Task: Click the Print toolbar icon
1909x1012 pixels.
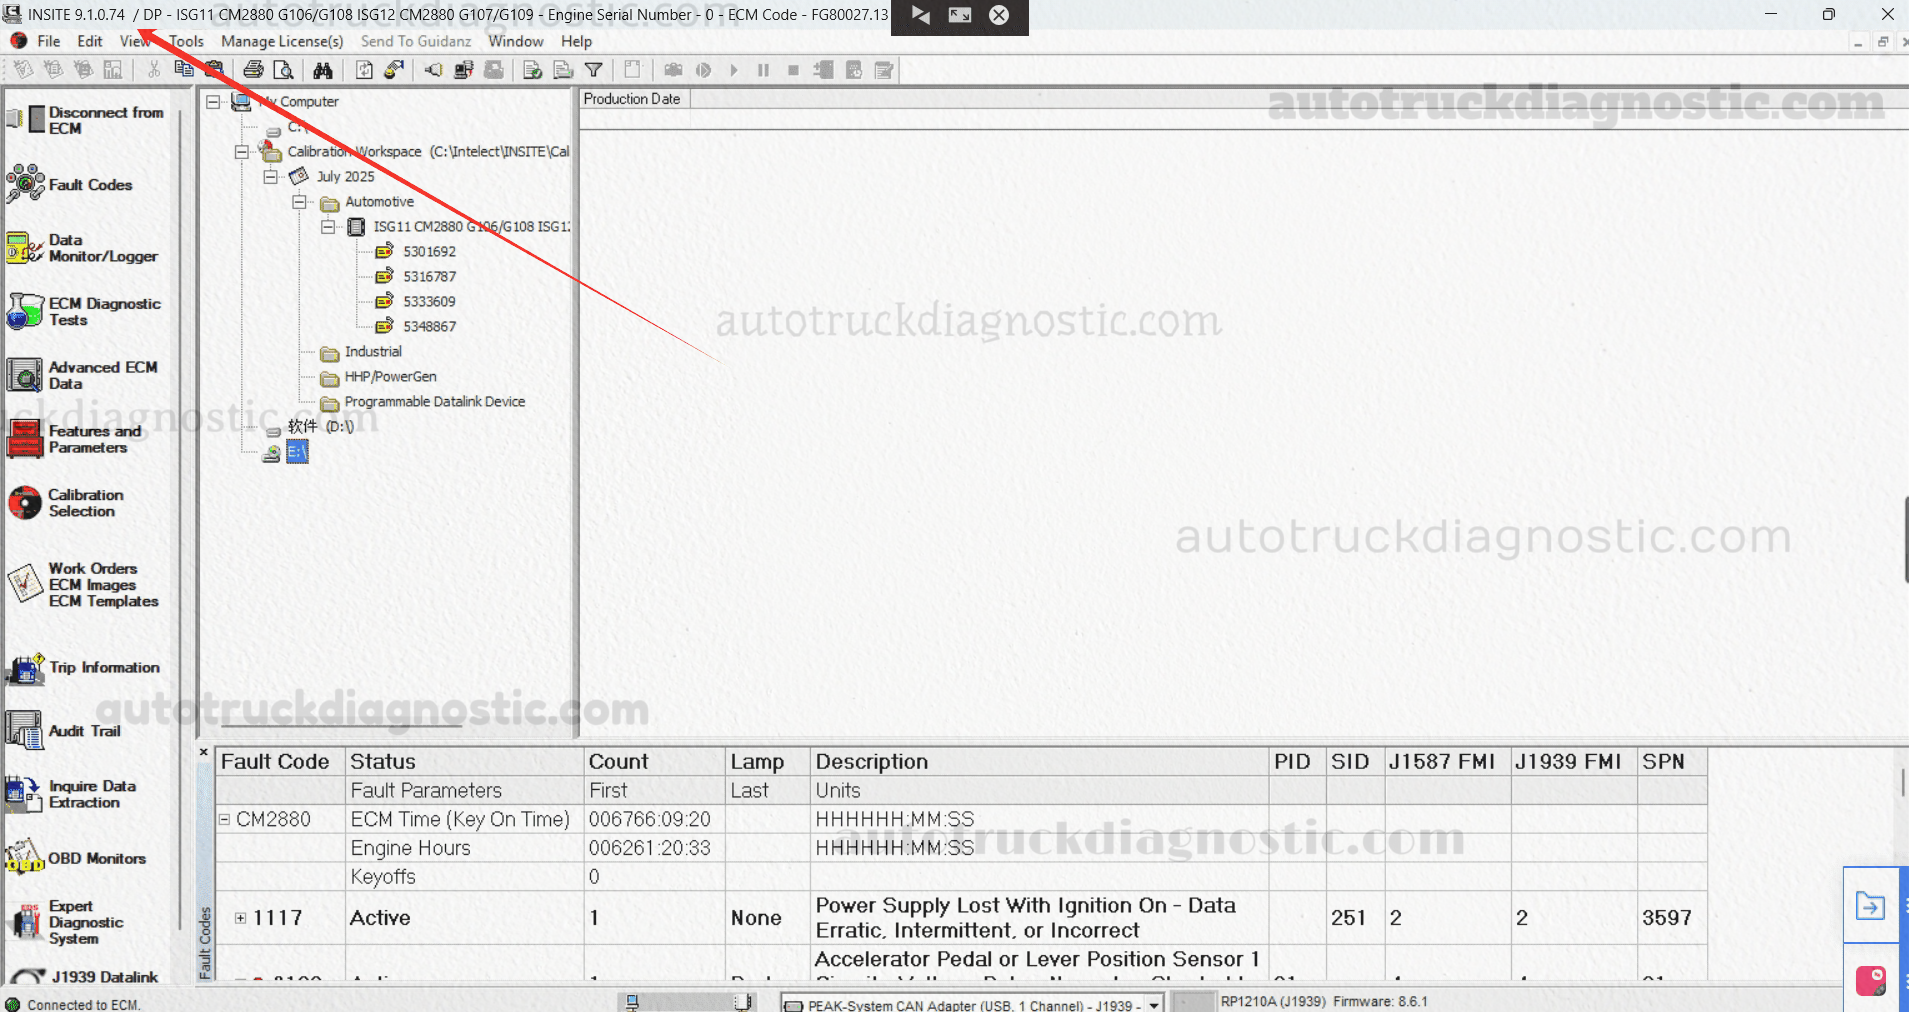Action: [x=253, y=70]
